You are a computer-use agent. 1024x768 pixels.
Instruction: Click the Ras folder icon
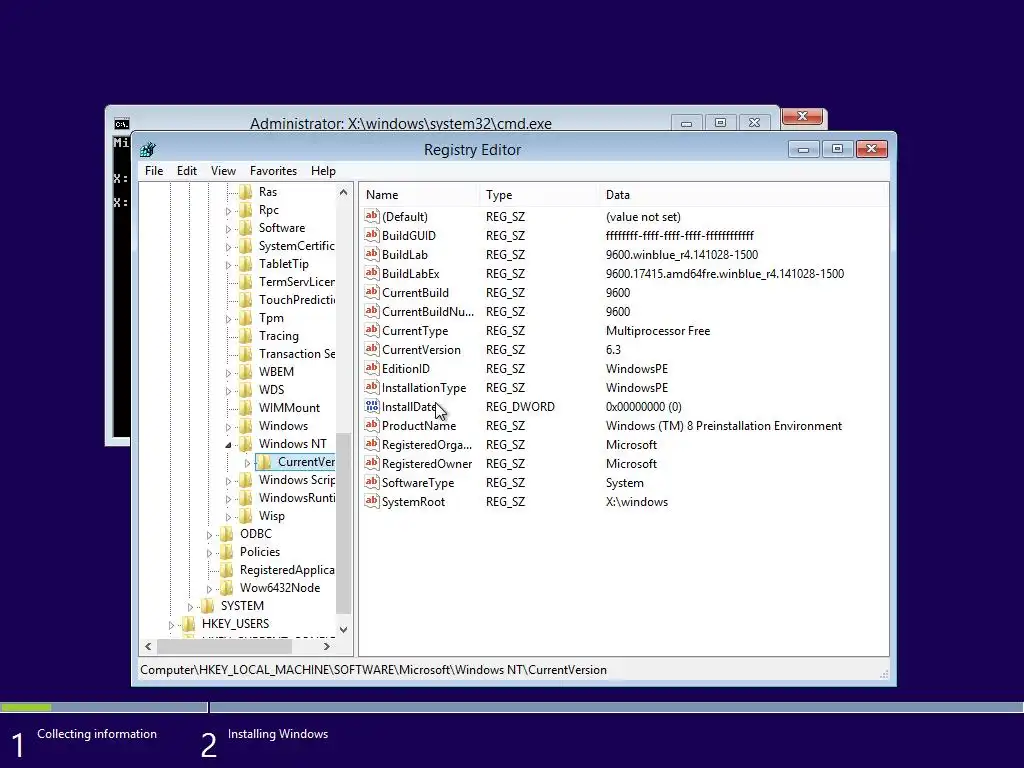[246, 192]
